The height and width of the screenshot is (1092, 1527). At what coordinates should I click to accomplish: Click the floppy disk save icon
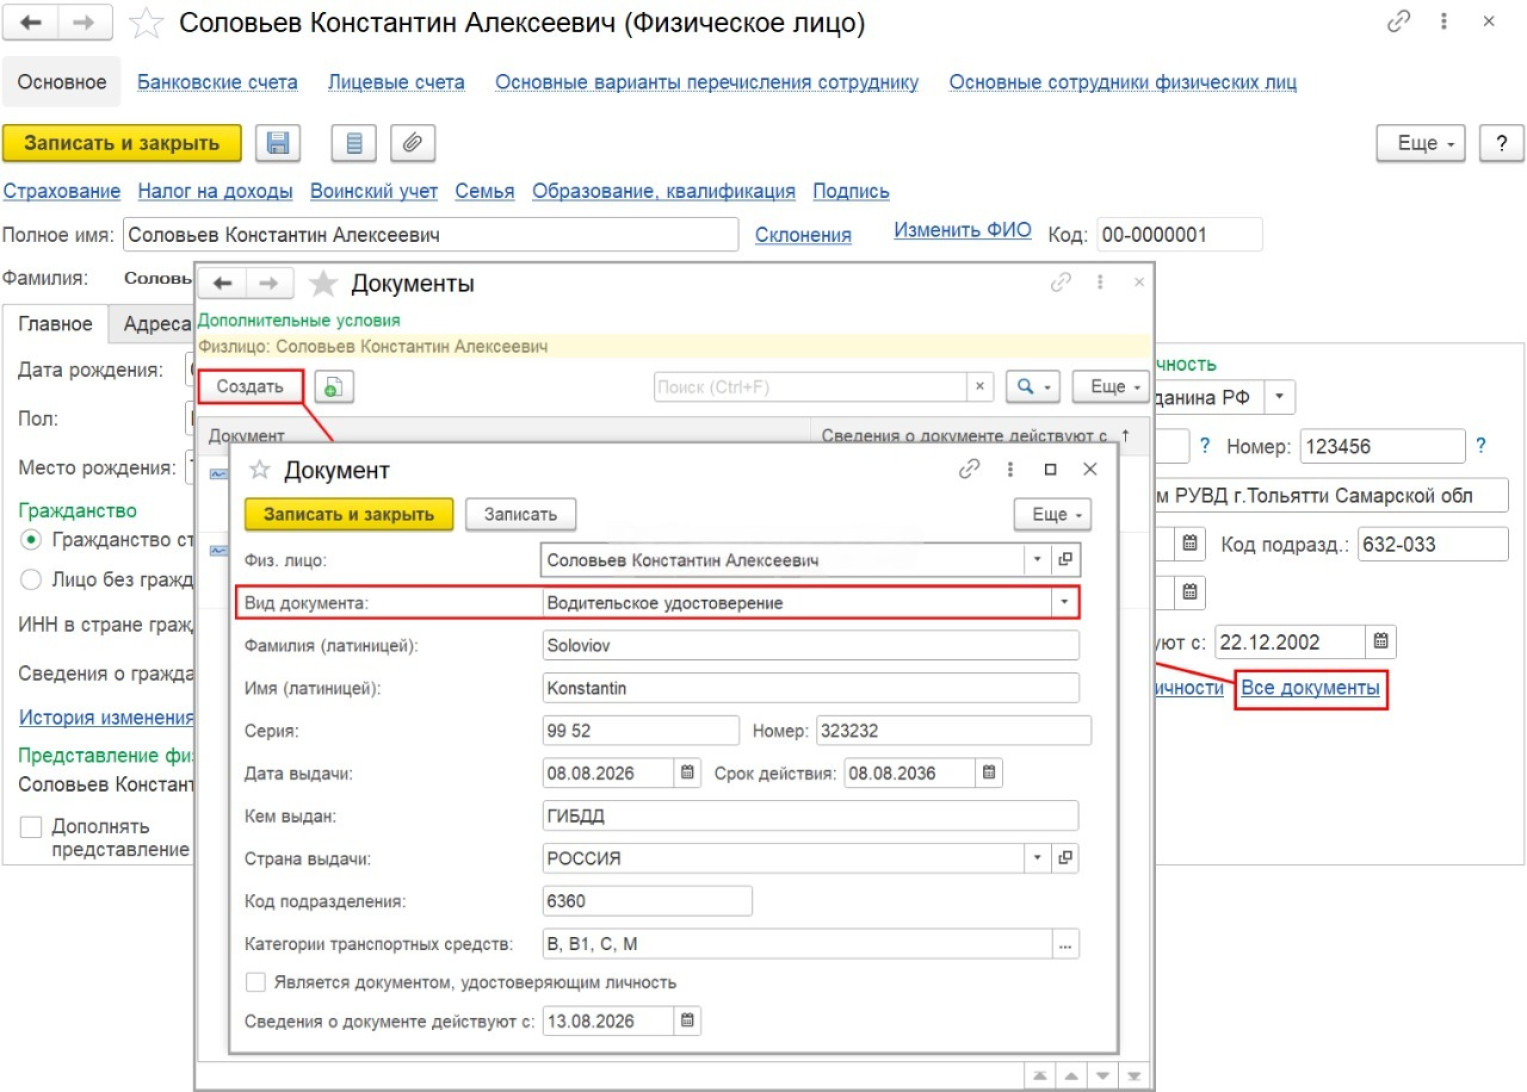(x=278, y=143)
